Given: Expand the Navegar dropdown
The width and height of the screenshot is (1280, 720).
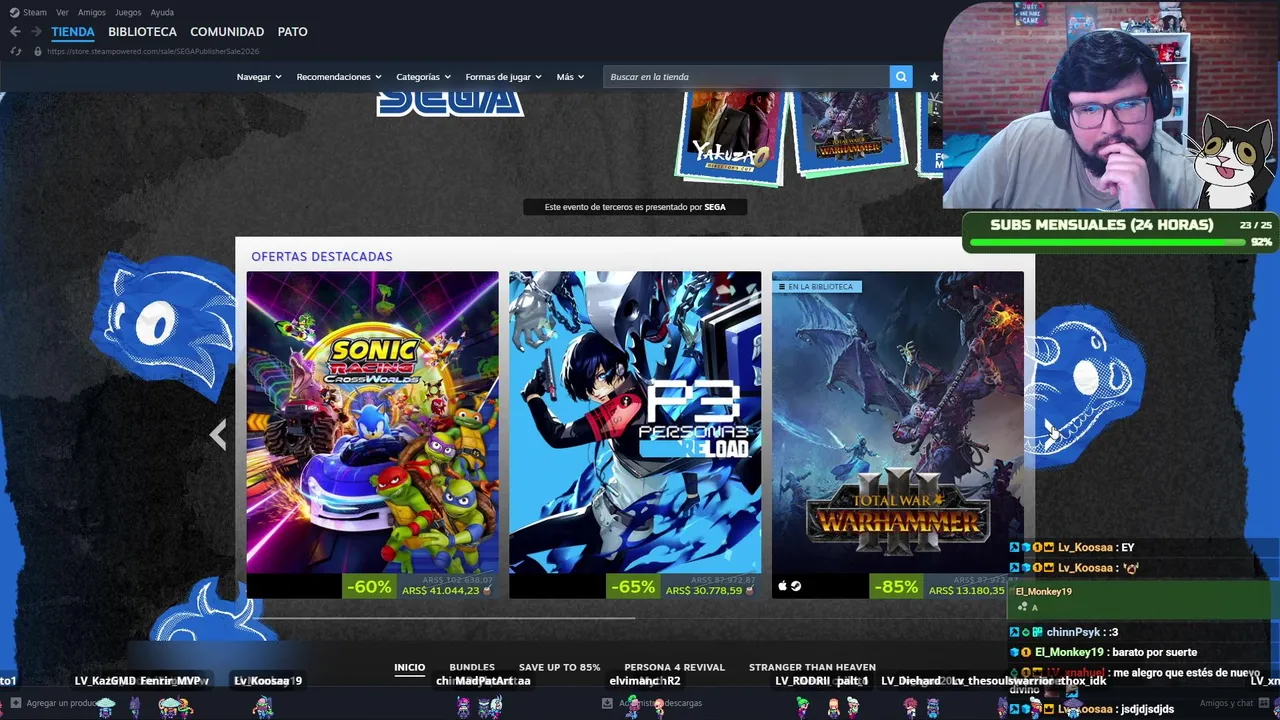Looking at the screenshot, I should tap(259, 77).
